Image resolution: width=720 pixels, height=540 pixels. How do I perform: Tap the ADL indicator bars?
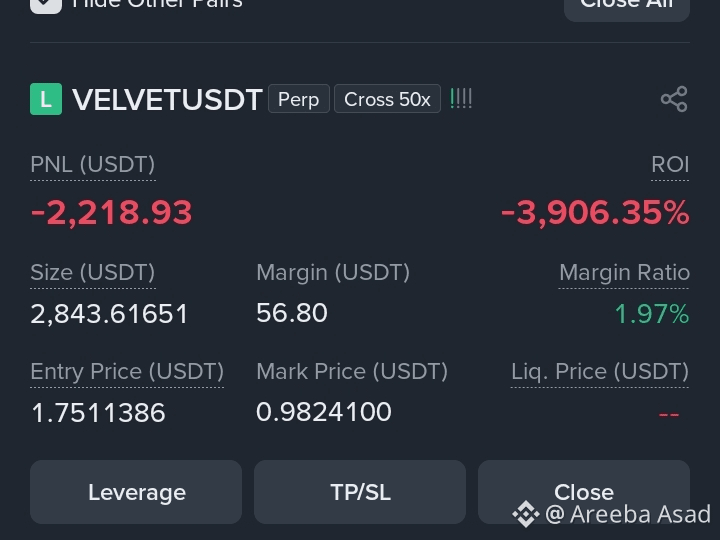(x=461, y=99)
